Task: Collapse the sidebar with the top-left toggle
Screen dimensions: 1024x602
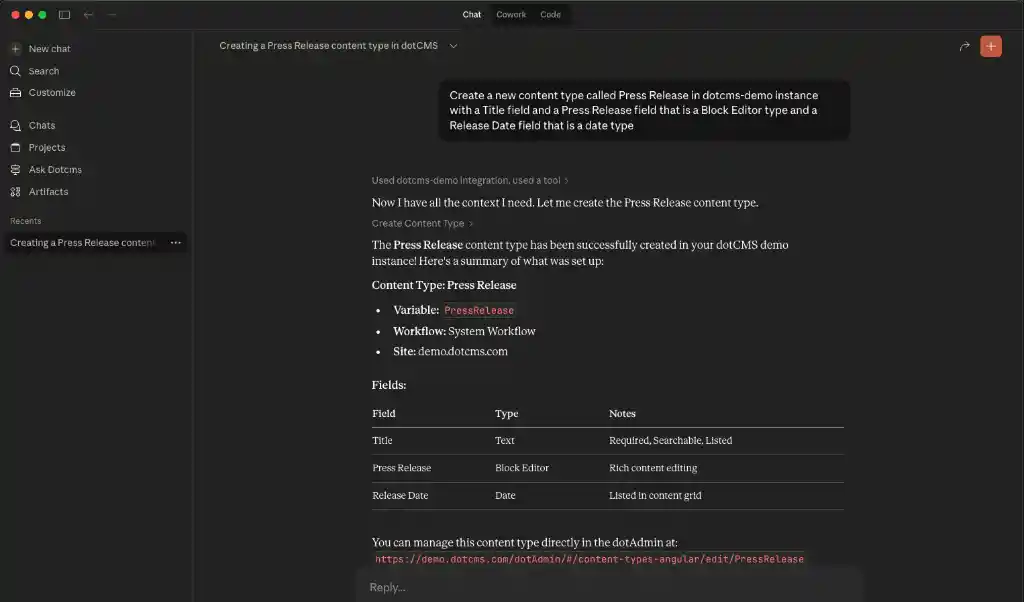Action: tap(63, 14)
